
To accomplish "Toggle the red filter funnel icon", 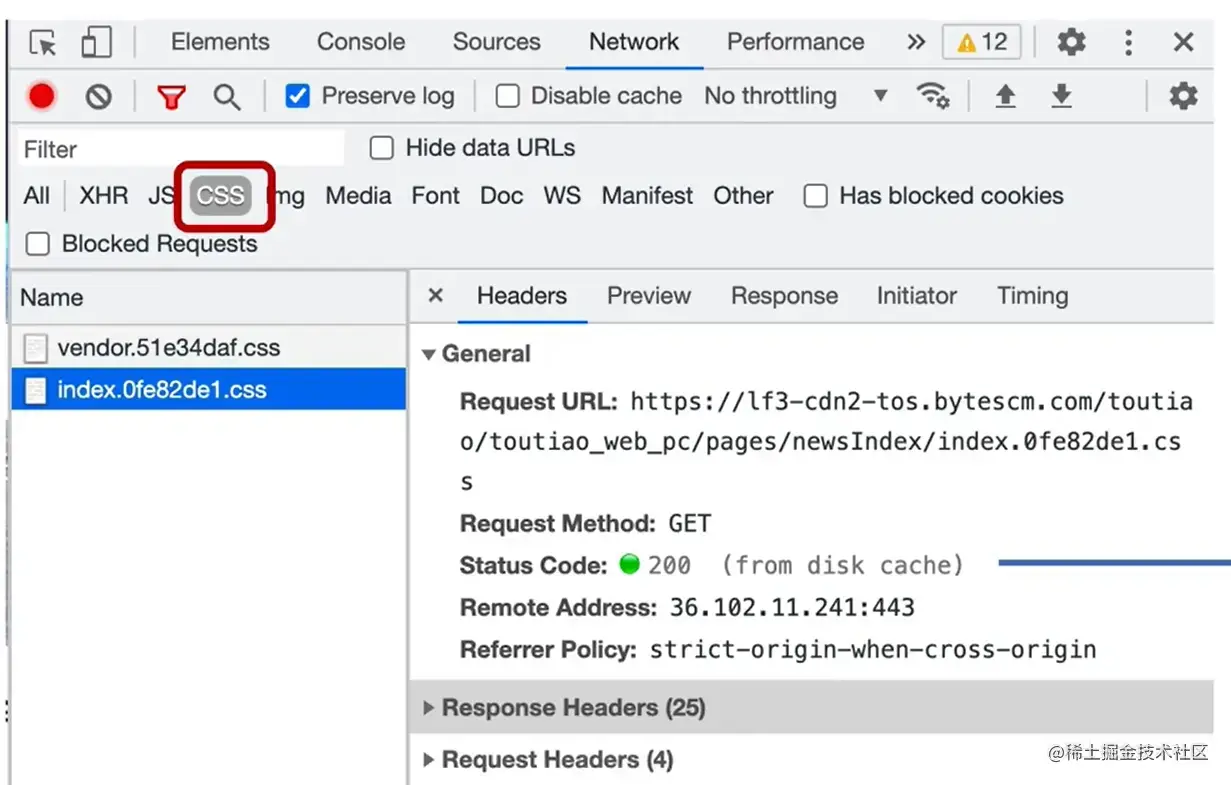I will (171, 97).
